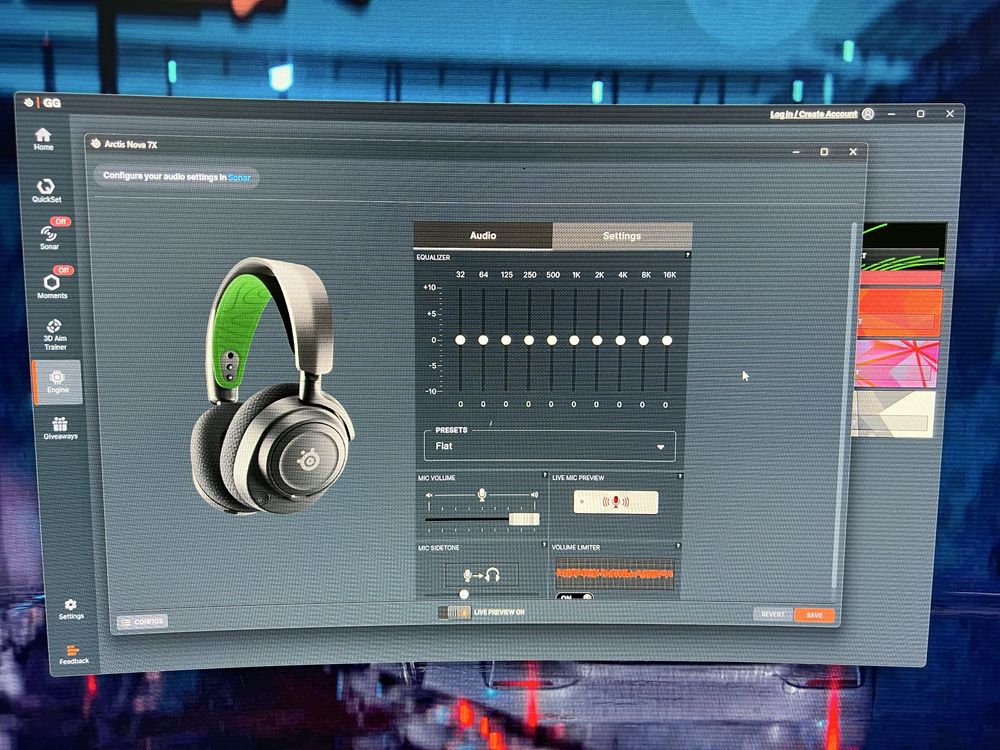This screenshot has height=750, width=1000.
Task: Click the Live Mic Preview help icon
Action: pyautogui.click(x=680, y=476)
